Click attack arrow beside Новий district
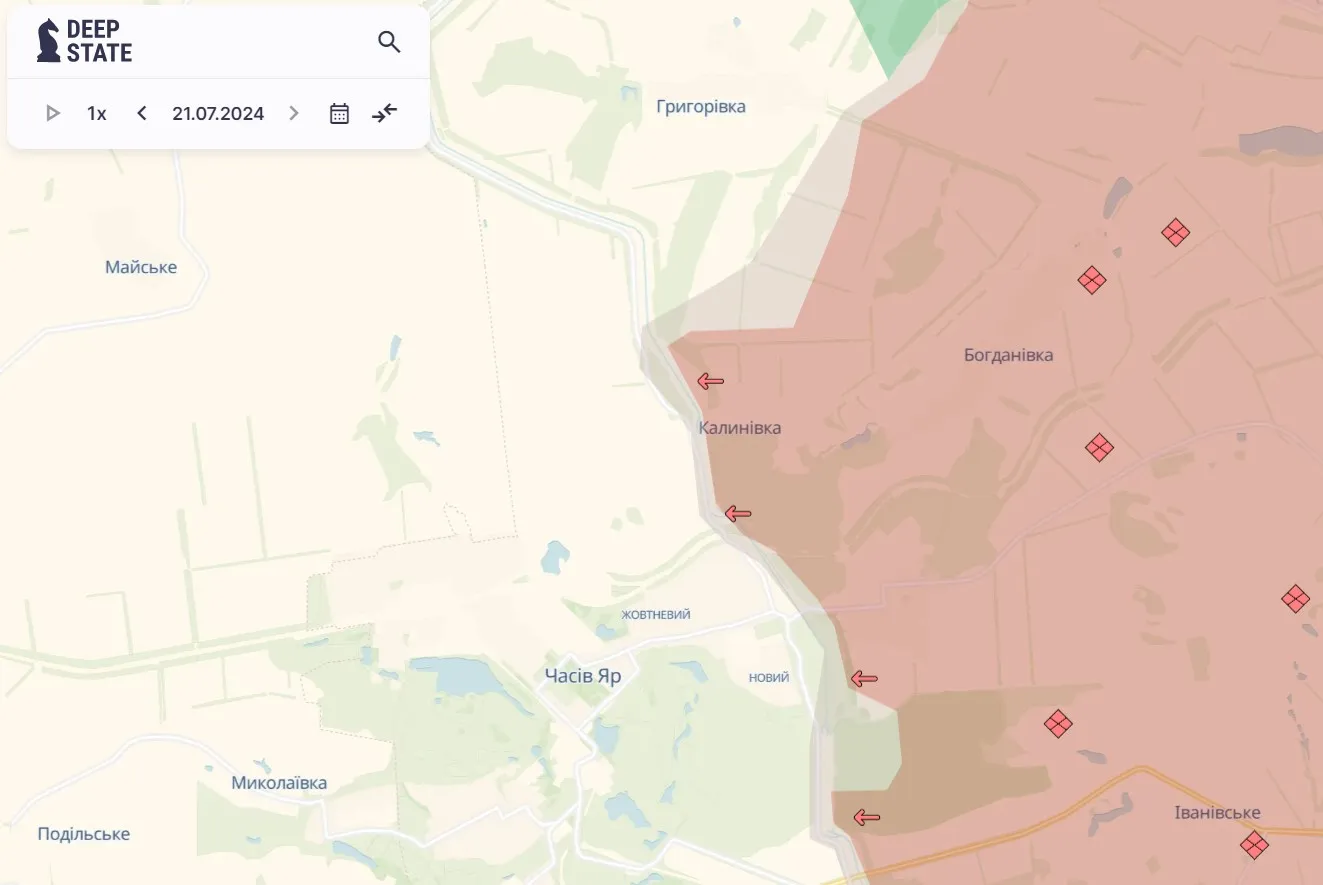The image size is (1323, 885). 864,679
